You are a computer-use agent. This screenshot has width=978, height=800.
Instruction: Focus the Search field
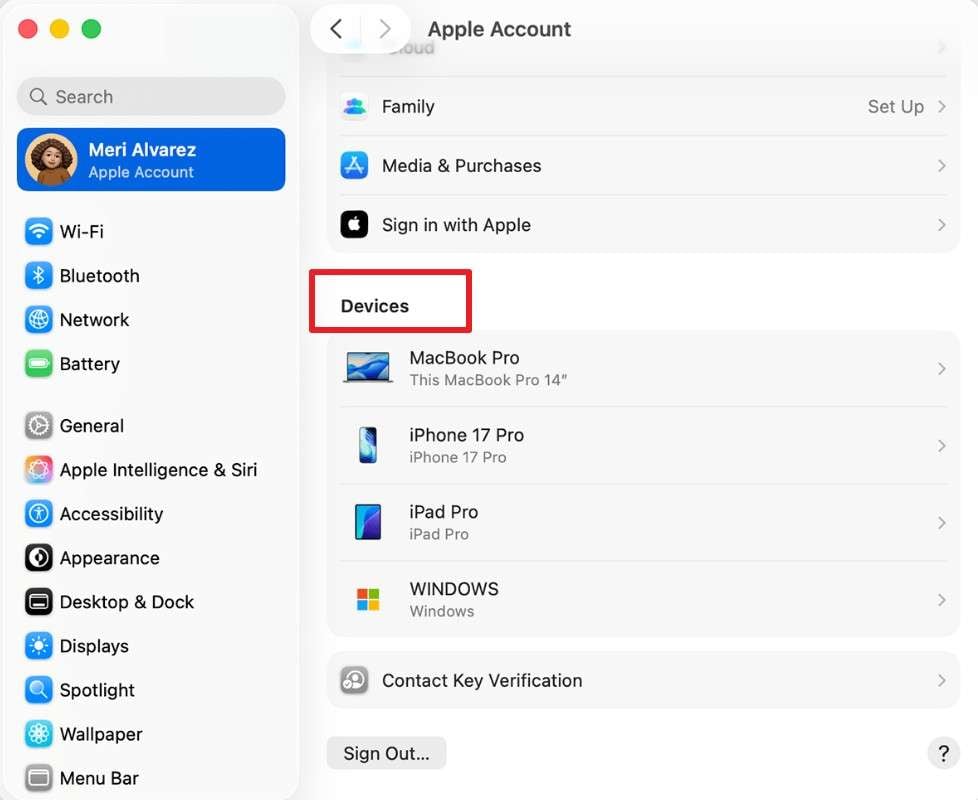(x=151, y=97)
